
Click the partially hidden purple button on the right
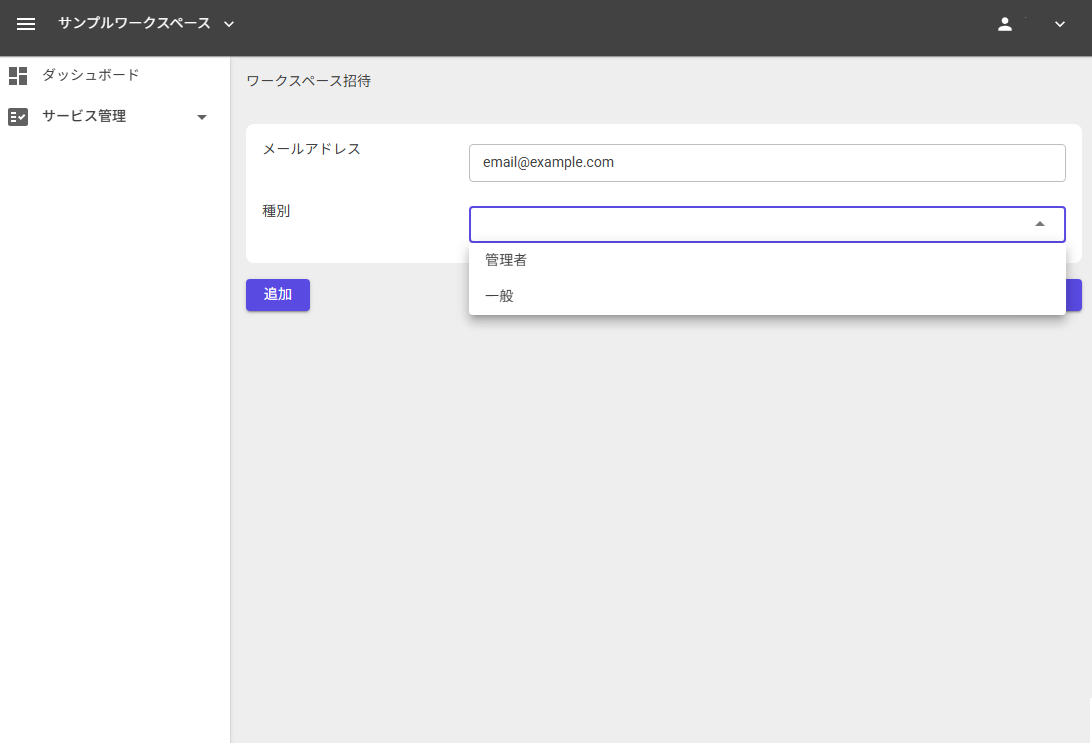point(1075,295)
